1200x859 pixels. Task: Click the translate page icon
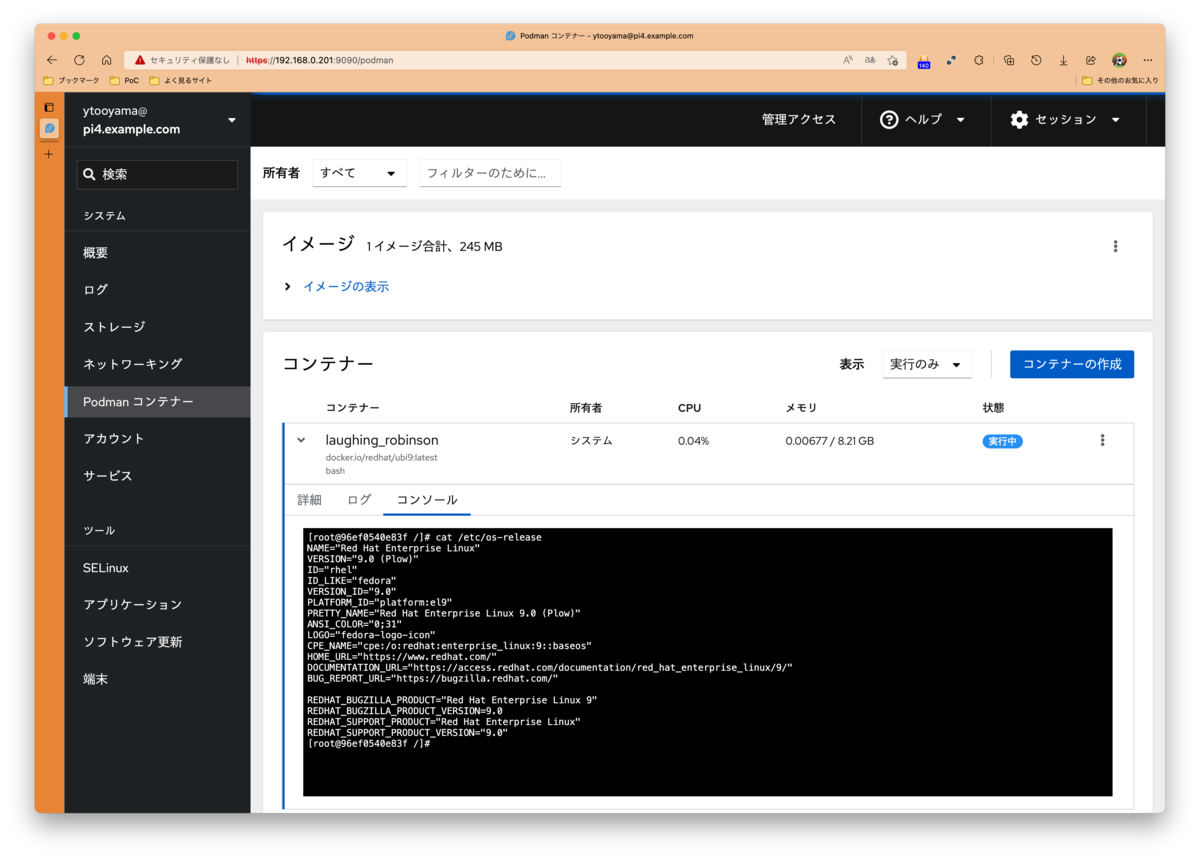pos(870,60)
